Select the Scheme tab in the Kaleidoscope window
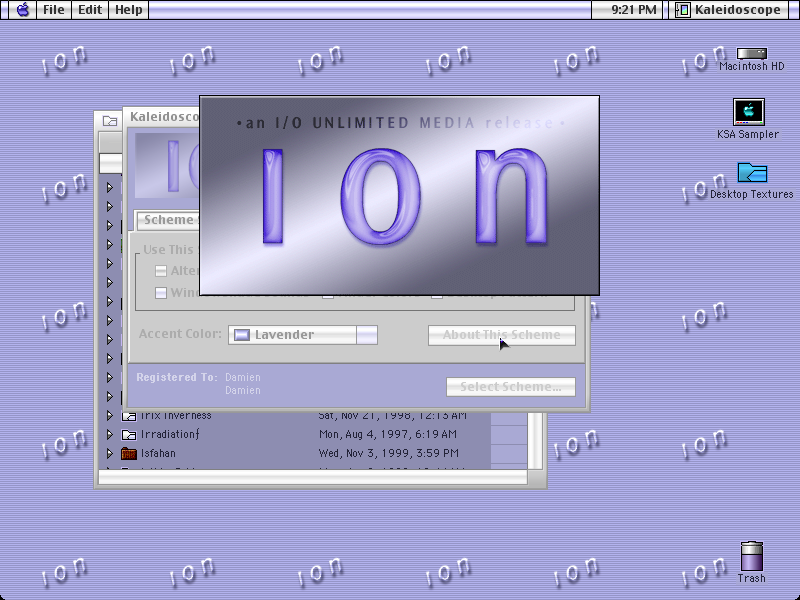This screenshot has height=600, width=800. click(167, 220)
